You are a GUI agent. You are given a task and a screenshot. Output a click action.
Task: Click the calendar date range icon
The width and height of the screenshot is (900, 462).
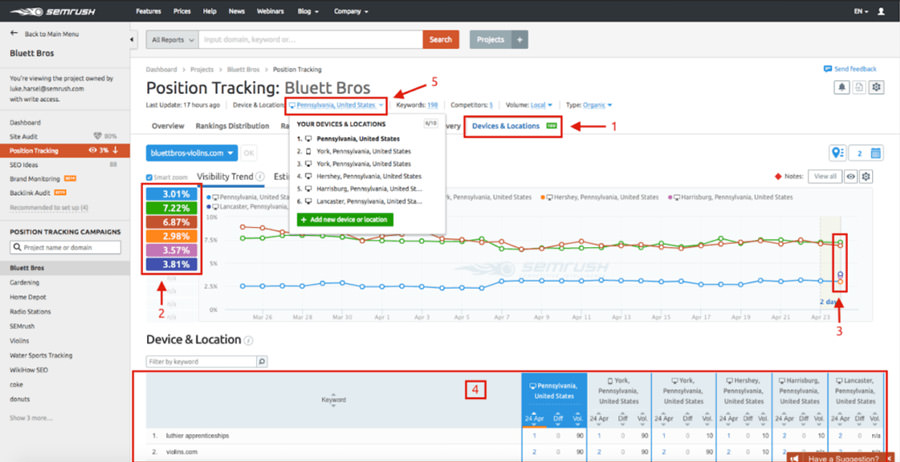click(x=875, y=153)
